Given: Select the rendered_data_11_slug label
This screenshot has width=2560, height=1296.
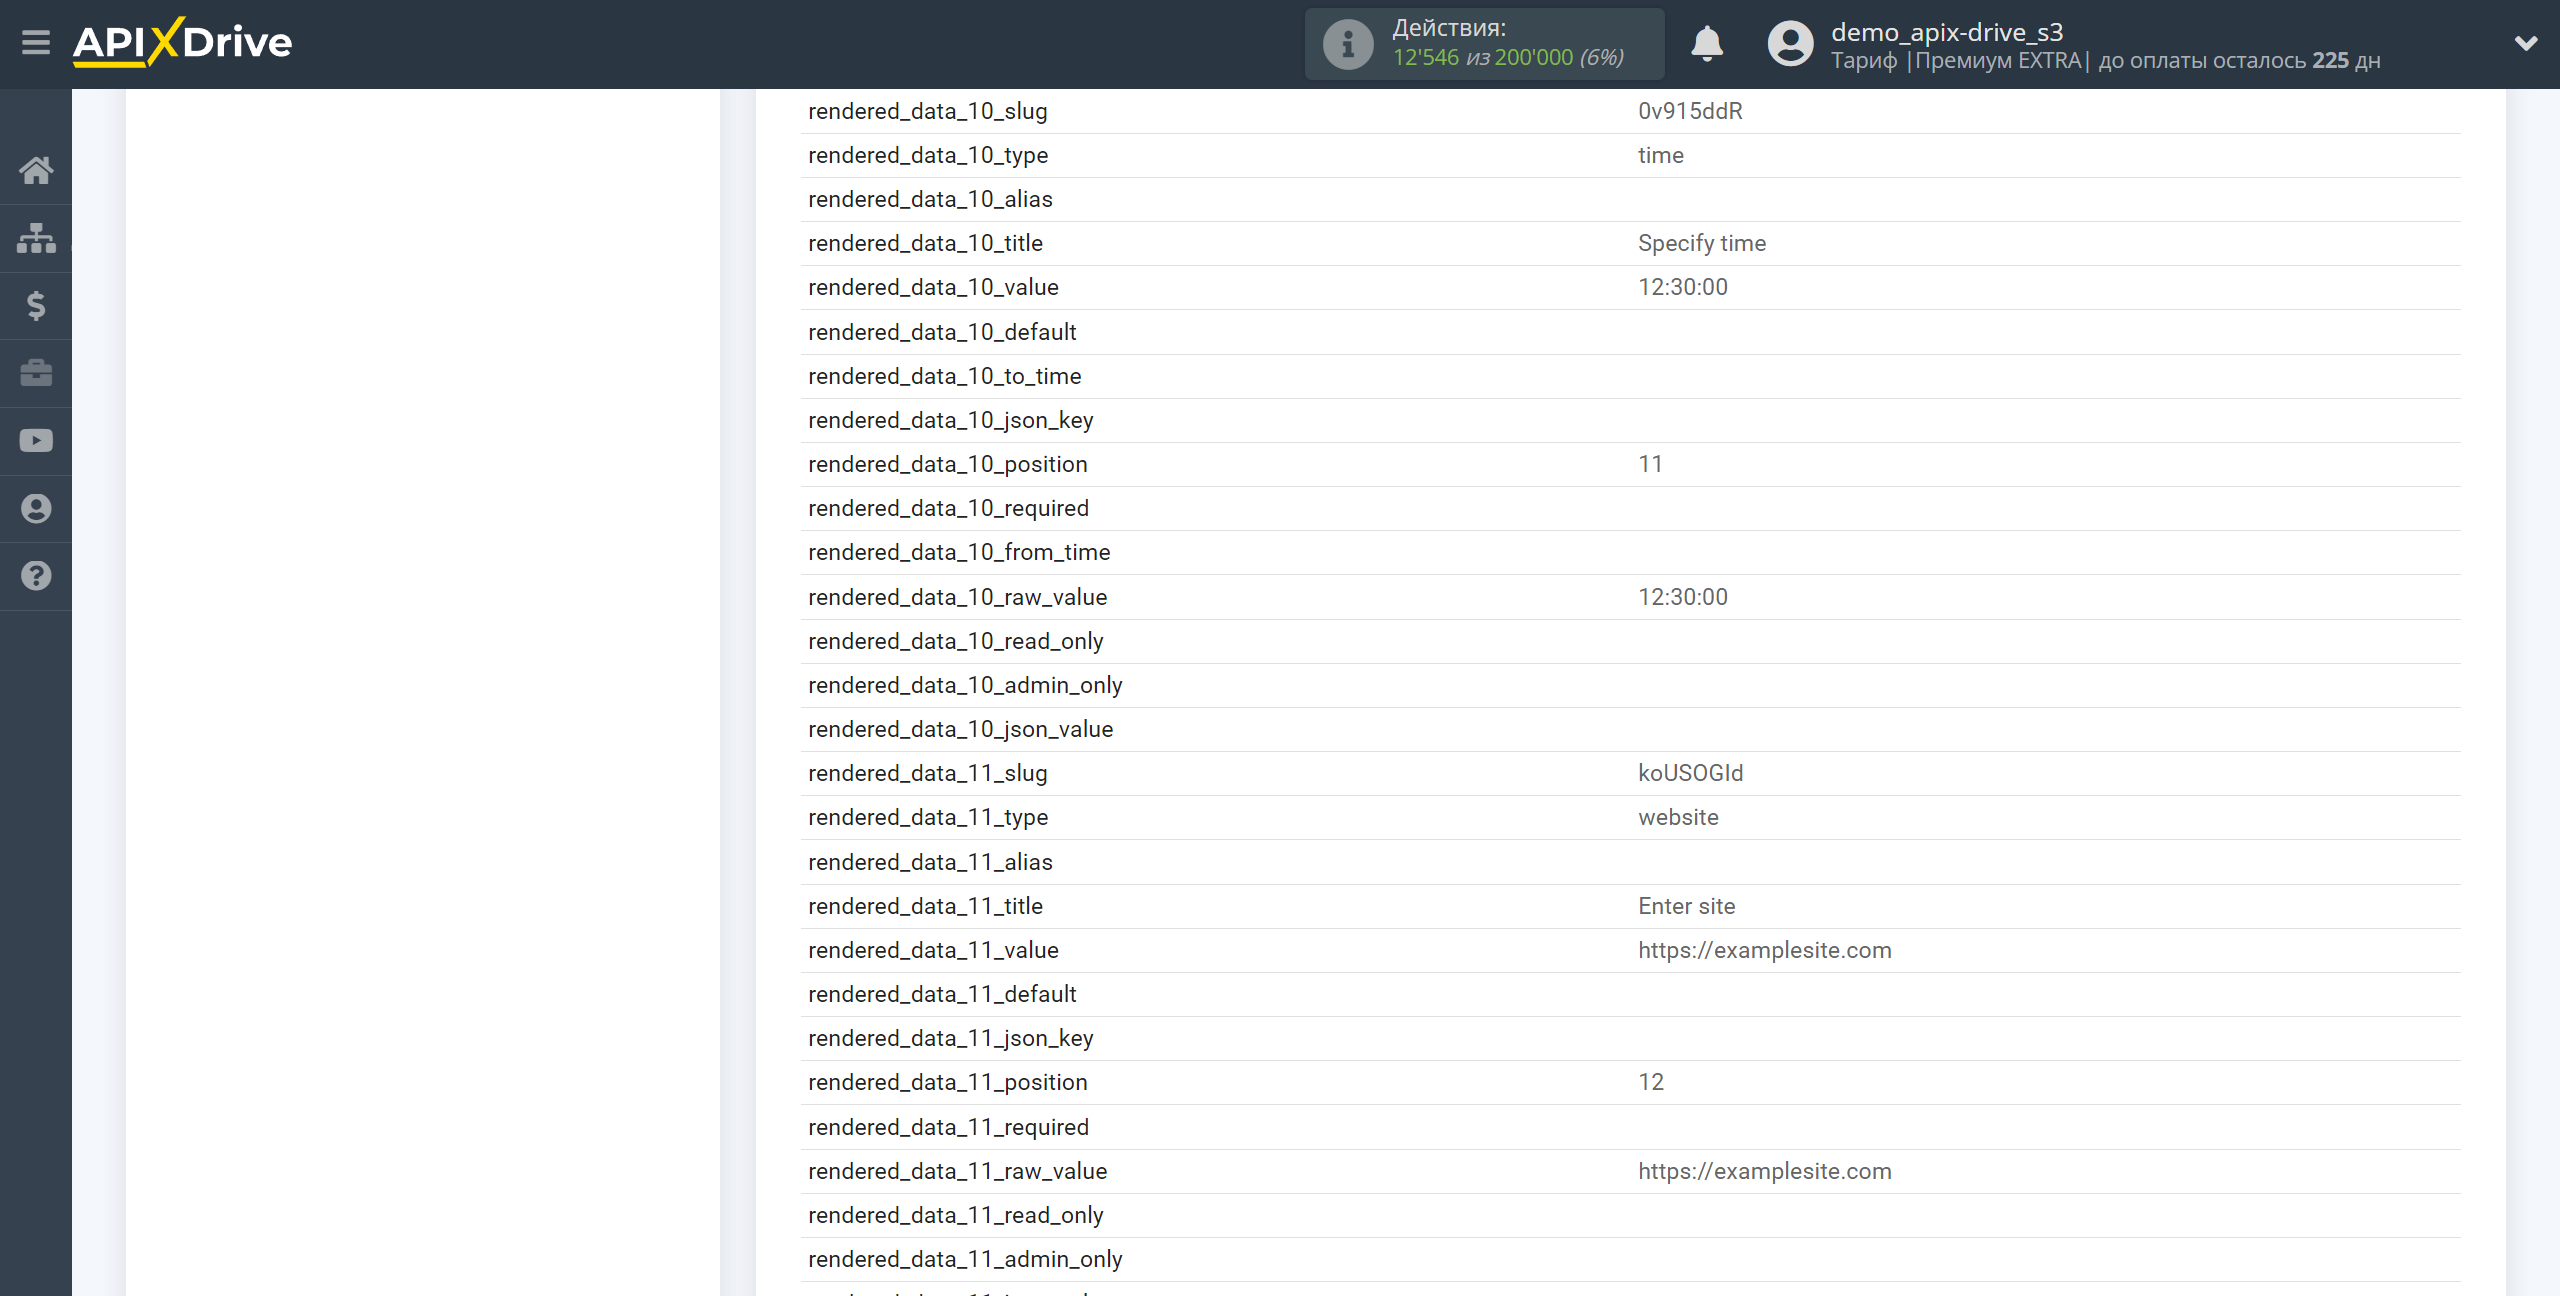Looking at the screenshot, I should pos(927,773).
